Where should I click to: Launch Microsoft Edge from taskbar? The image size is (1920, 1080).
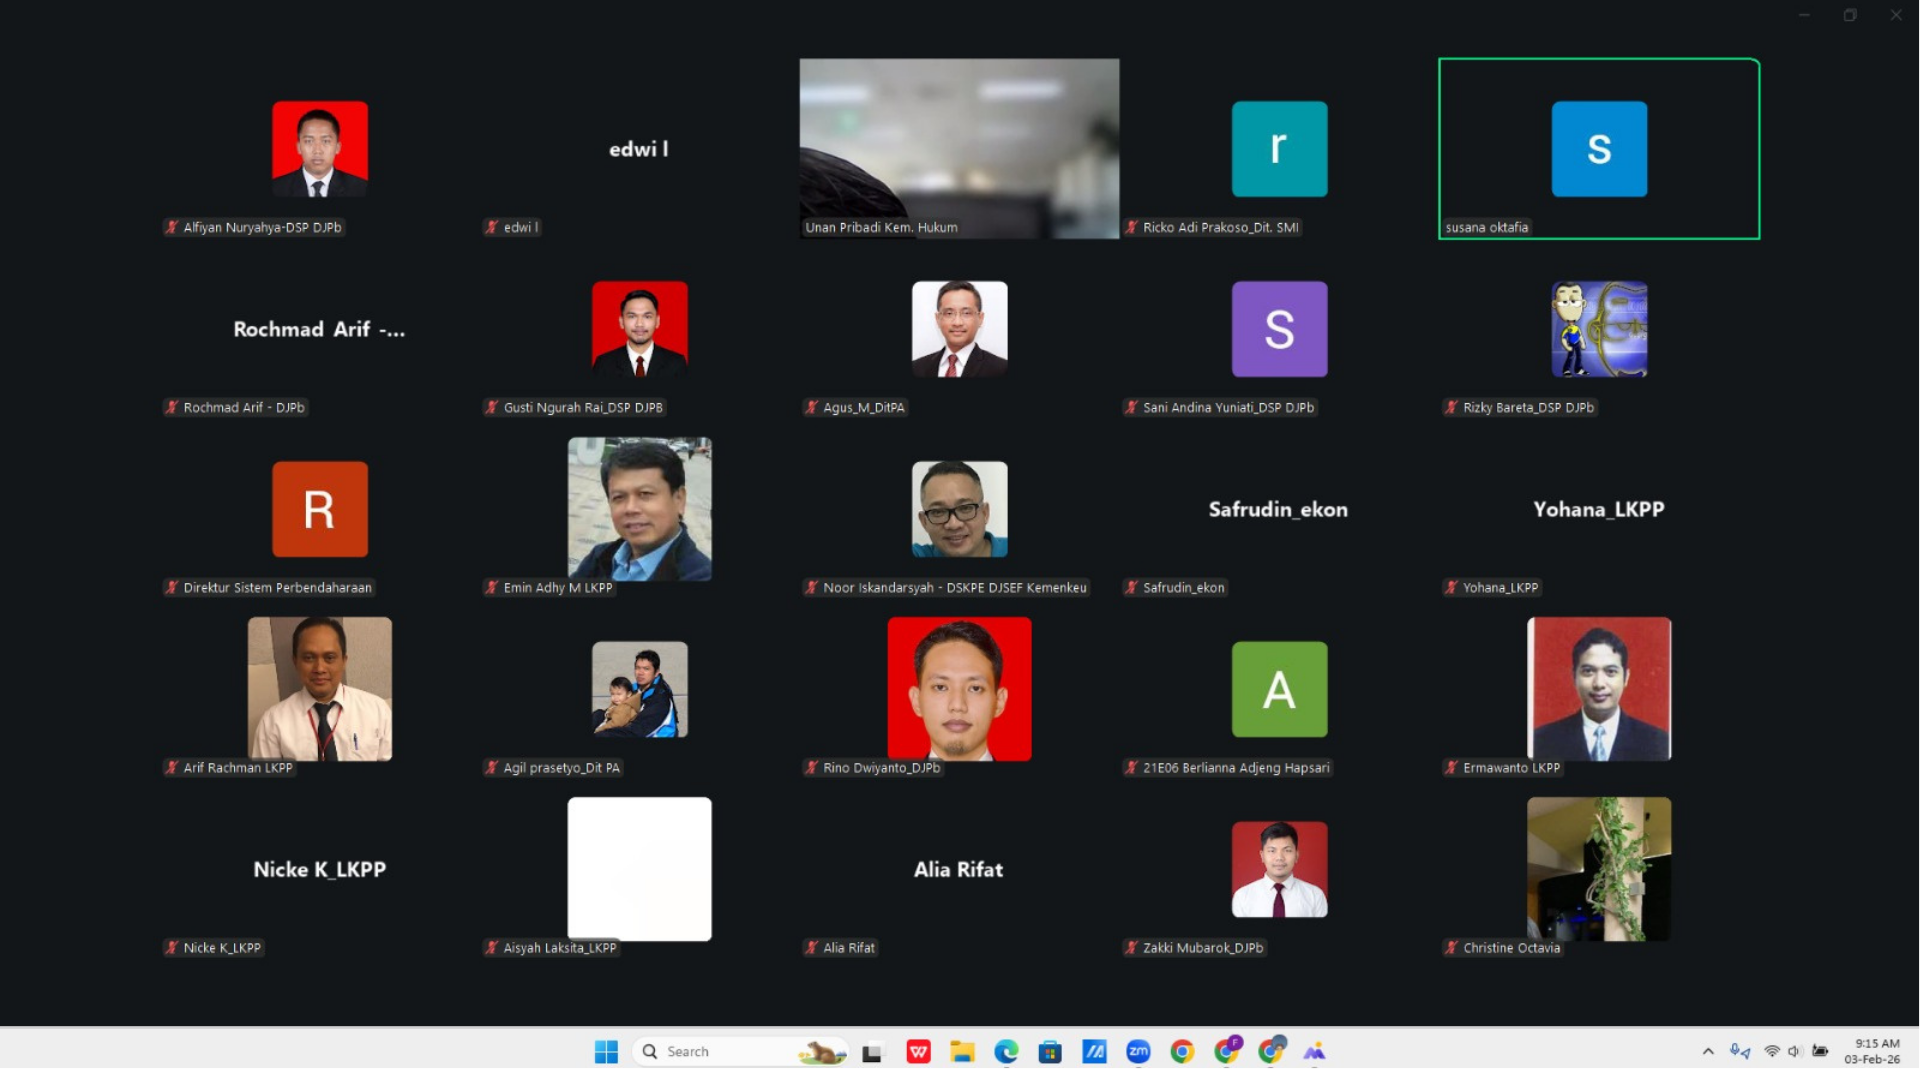1006,1051
